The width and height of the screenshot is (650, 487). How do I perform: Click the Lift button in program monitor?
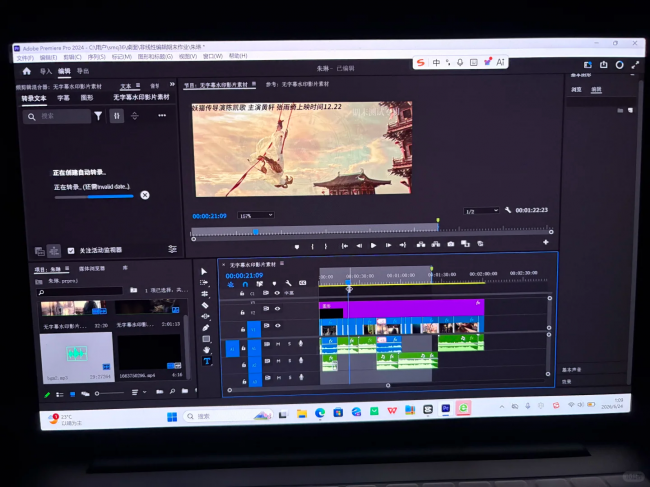click(421, 245)
